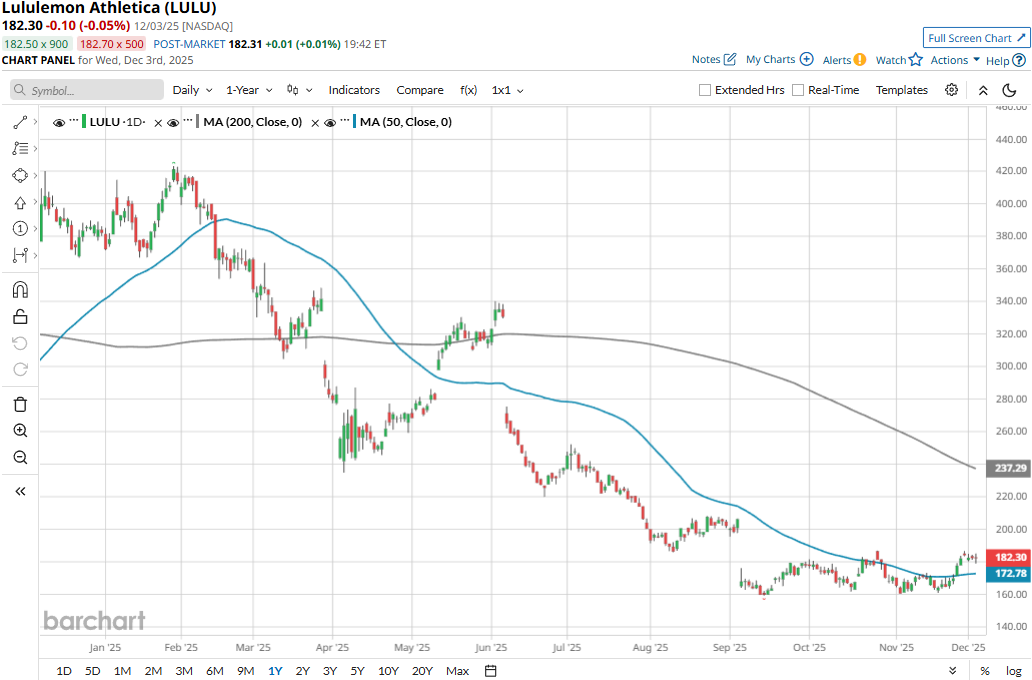Expand the Actions dropdown menu
Screen dimensions: 1032x680
[x=955, y=60]
